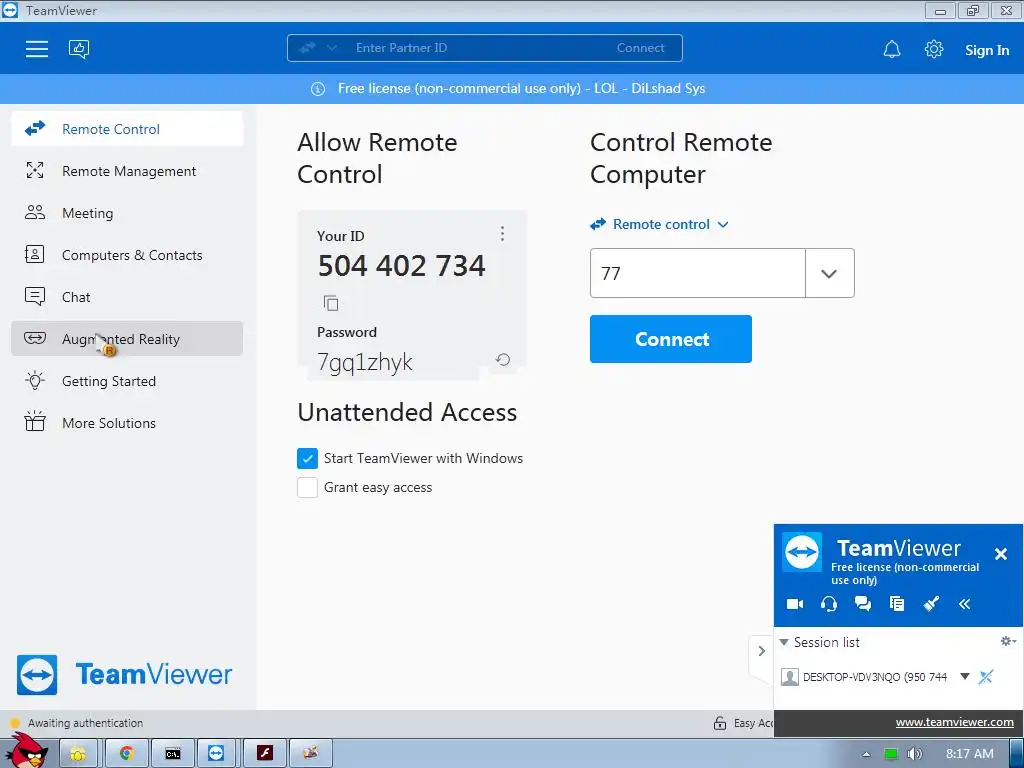Open Remote Management section

[x=127, y=171]
